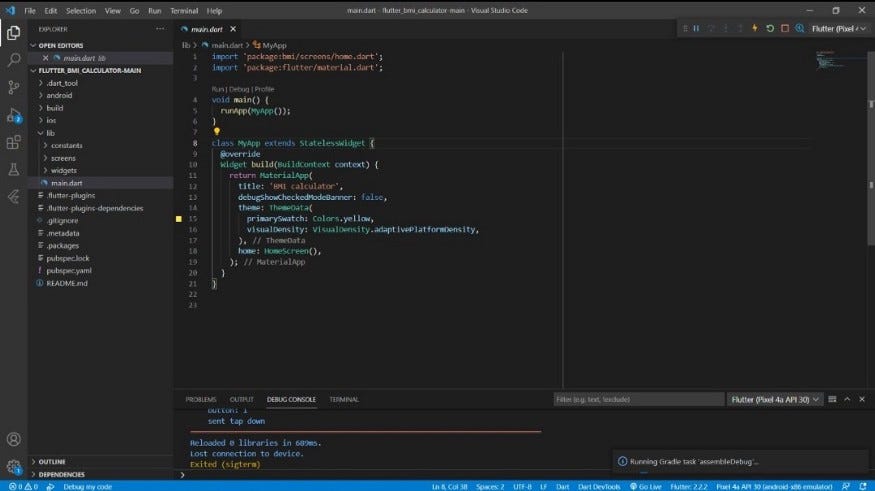This screenshot has height=491, width=875.
Task: Grab the debug toolbar drag handle
Action: pos(685,28)
